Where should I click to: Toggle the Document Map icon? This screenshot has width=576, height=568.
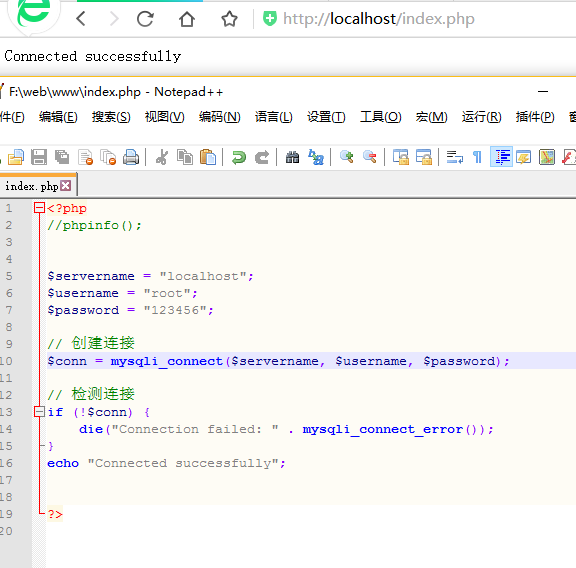click(x=547, y=157)
